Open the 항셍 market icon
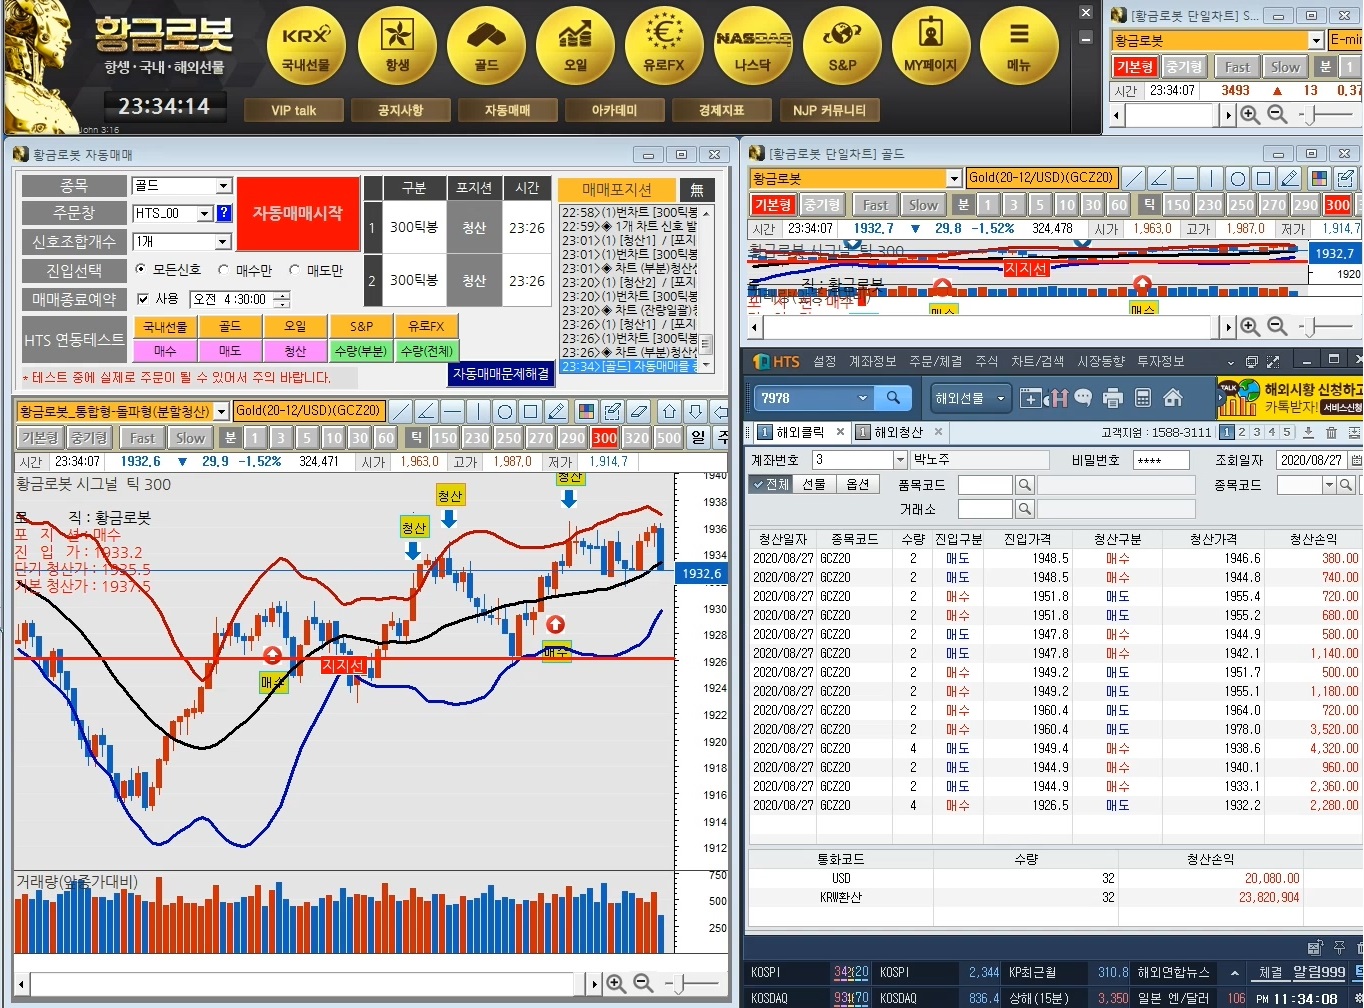The width and height of the screenshot is (1364, 1008). 397,45
